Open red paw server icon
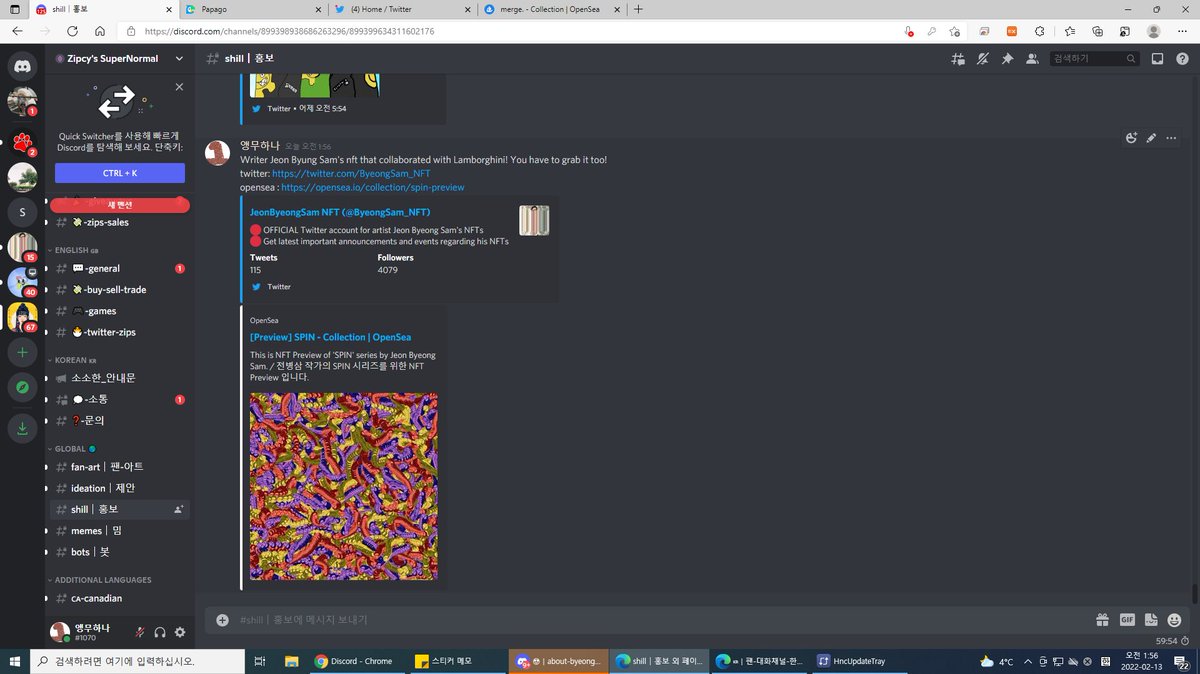 tap(22, 141)
